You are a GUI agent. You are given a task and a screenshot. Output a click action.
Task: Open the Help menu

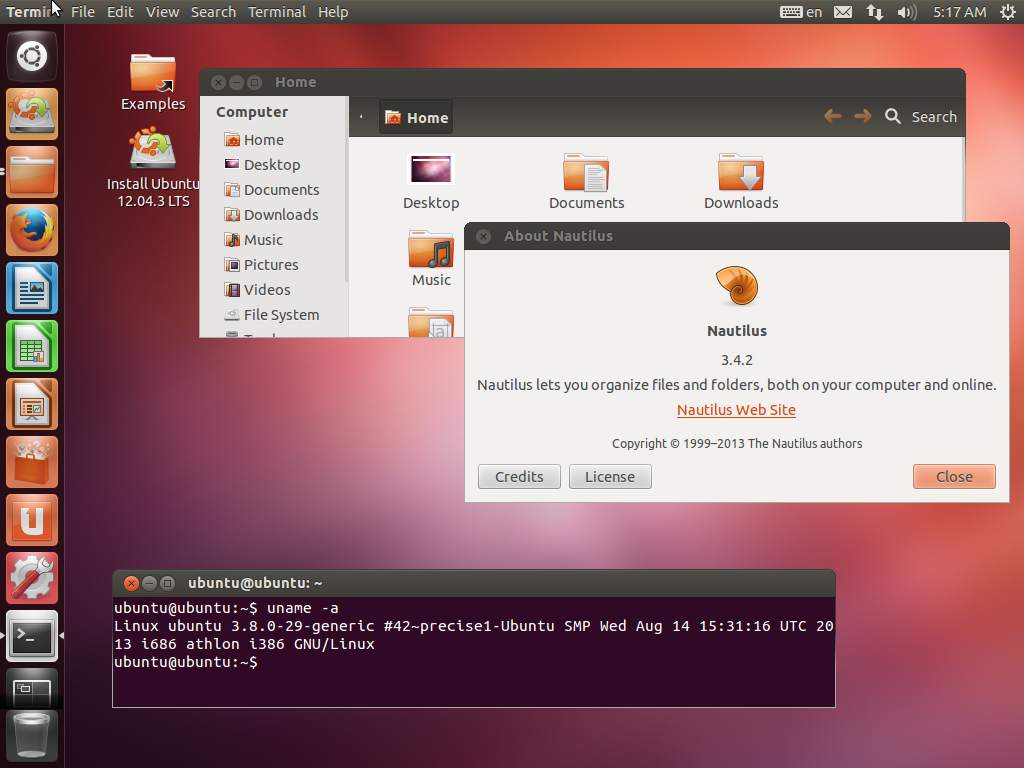click(x=333, y=12)
